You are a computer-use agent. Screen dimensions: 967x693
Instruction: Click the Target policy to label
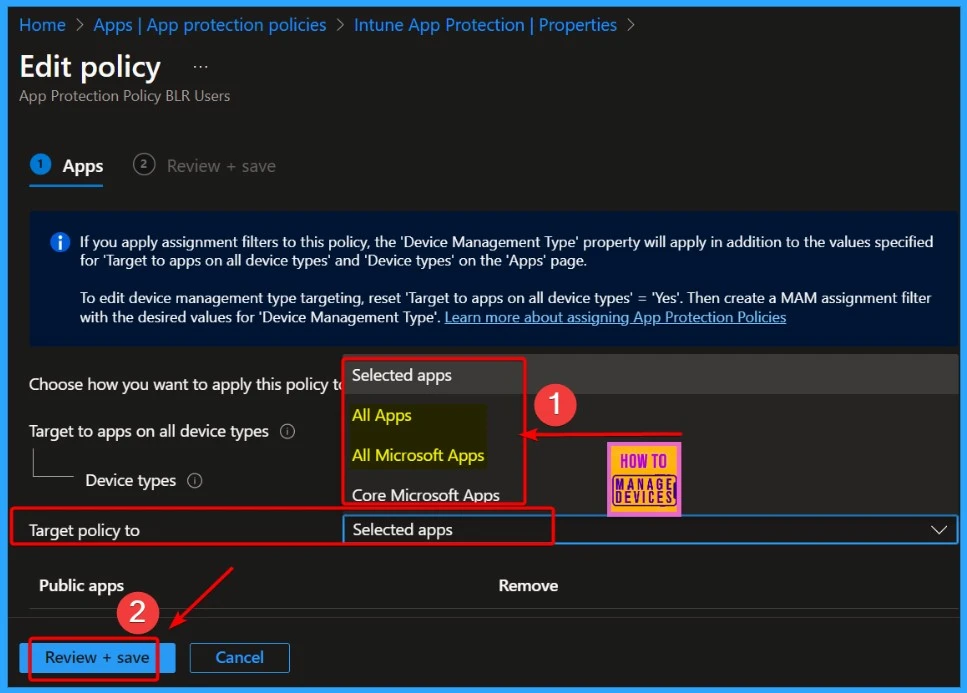(84, 530)
